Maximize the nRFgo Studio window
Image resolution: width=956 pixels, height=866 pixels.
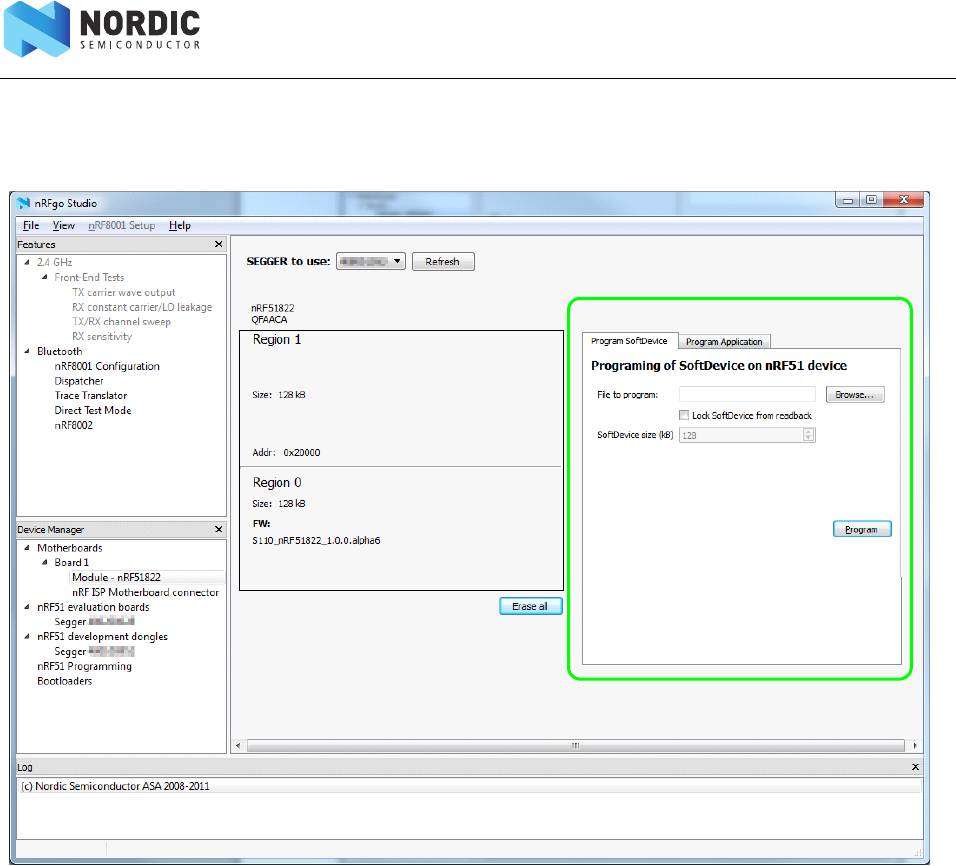pyautogui.click(x=871, y=200)
